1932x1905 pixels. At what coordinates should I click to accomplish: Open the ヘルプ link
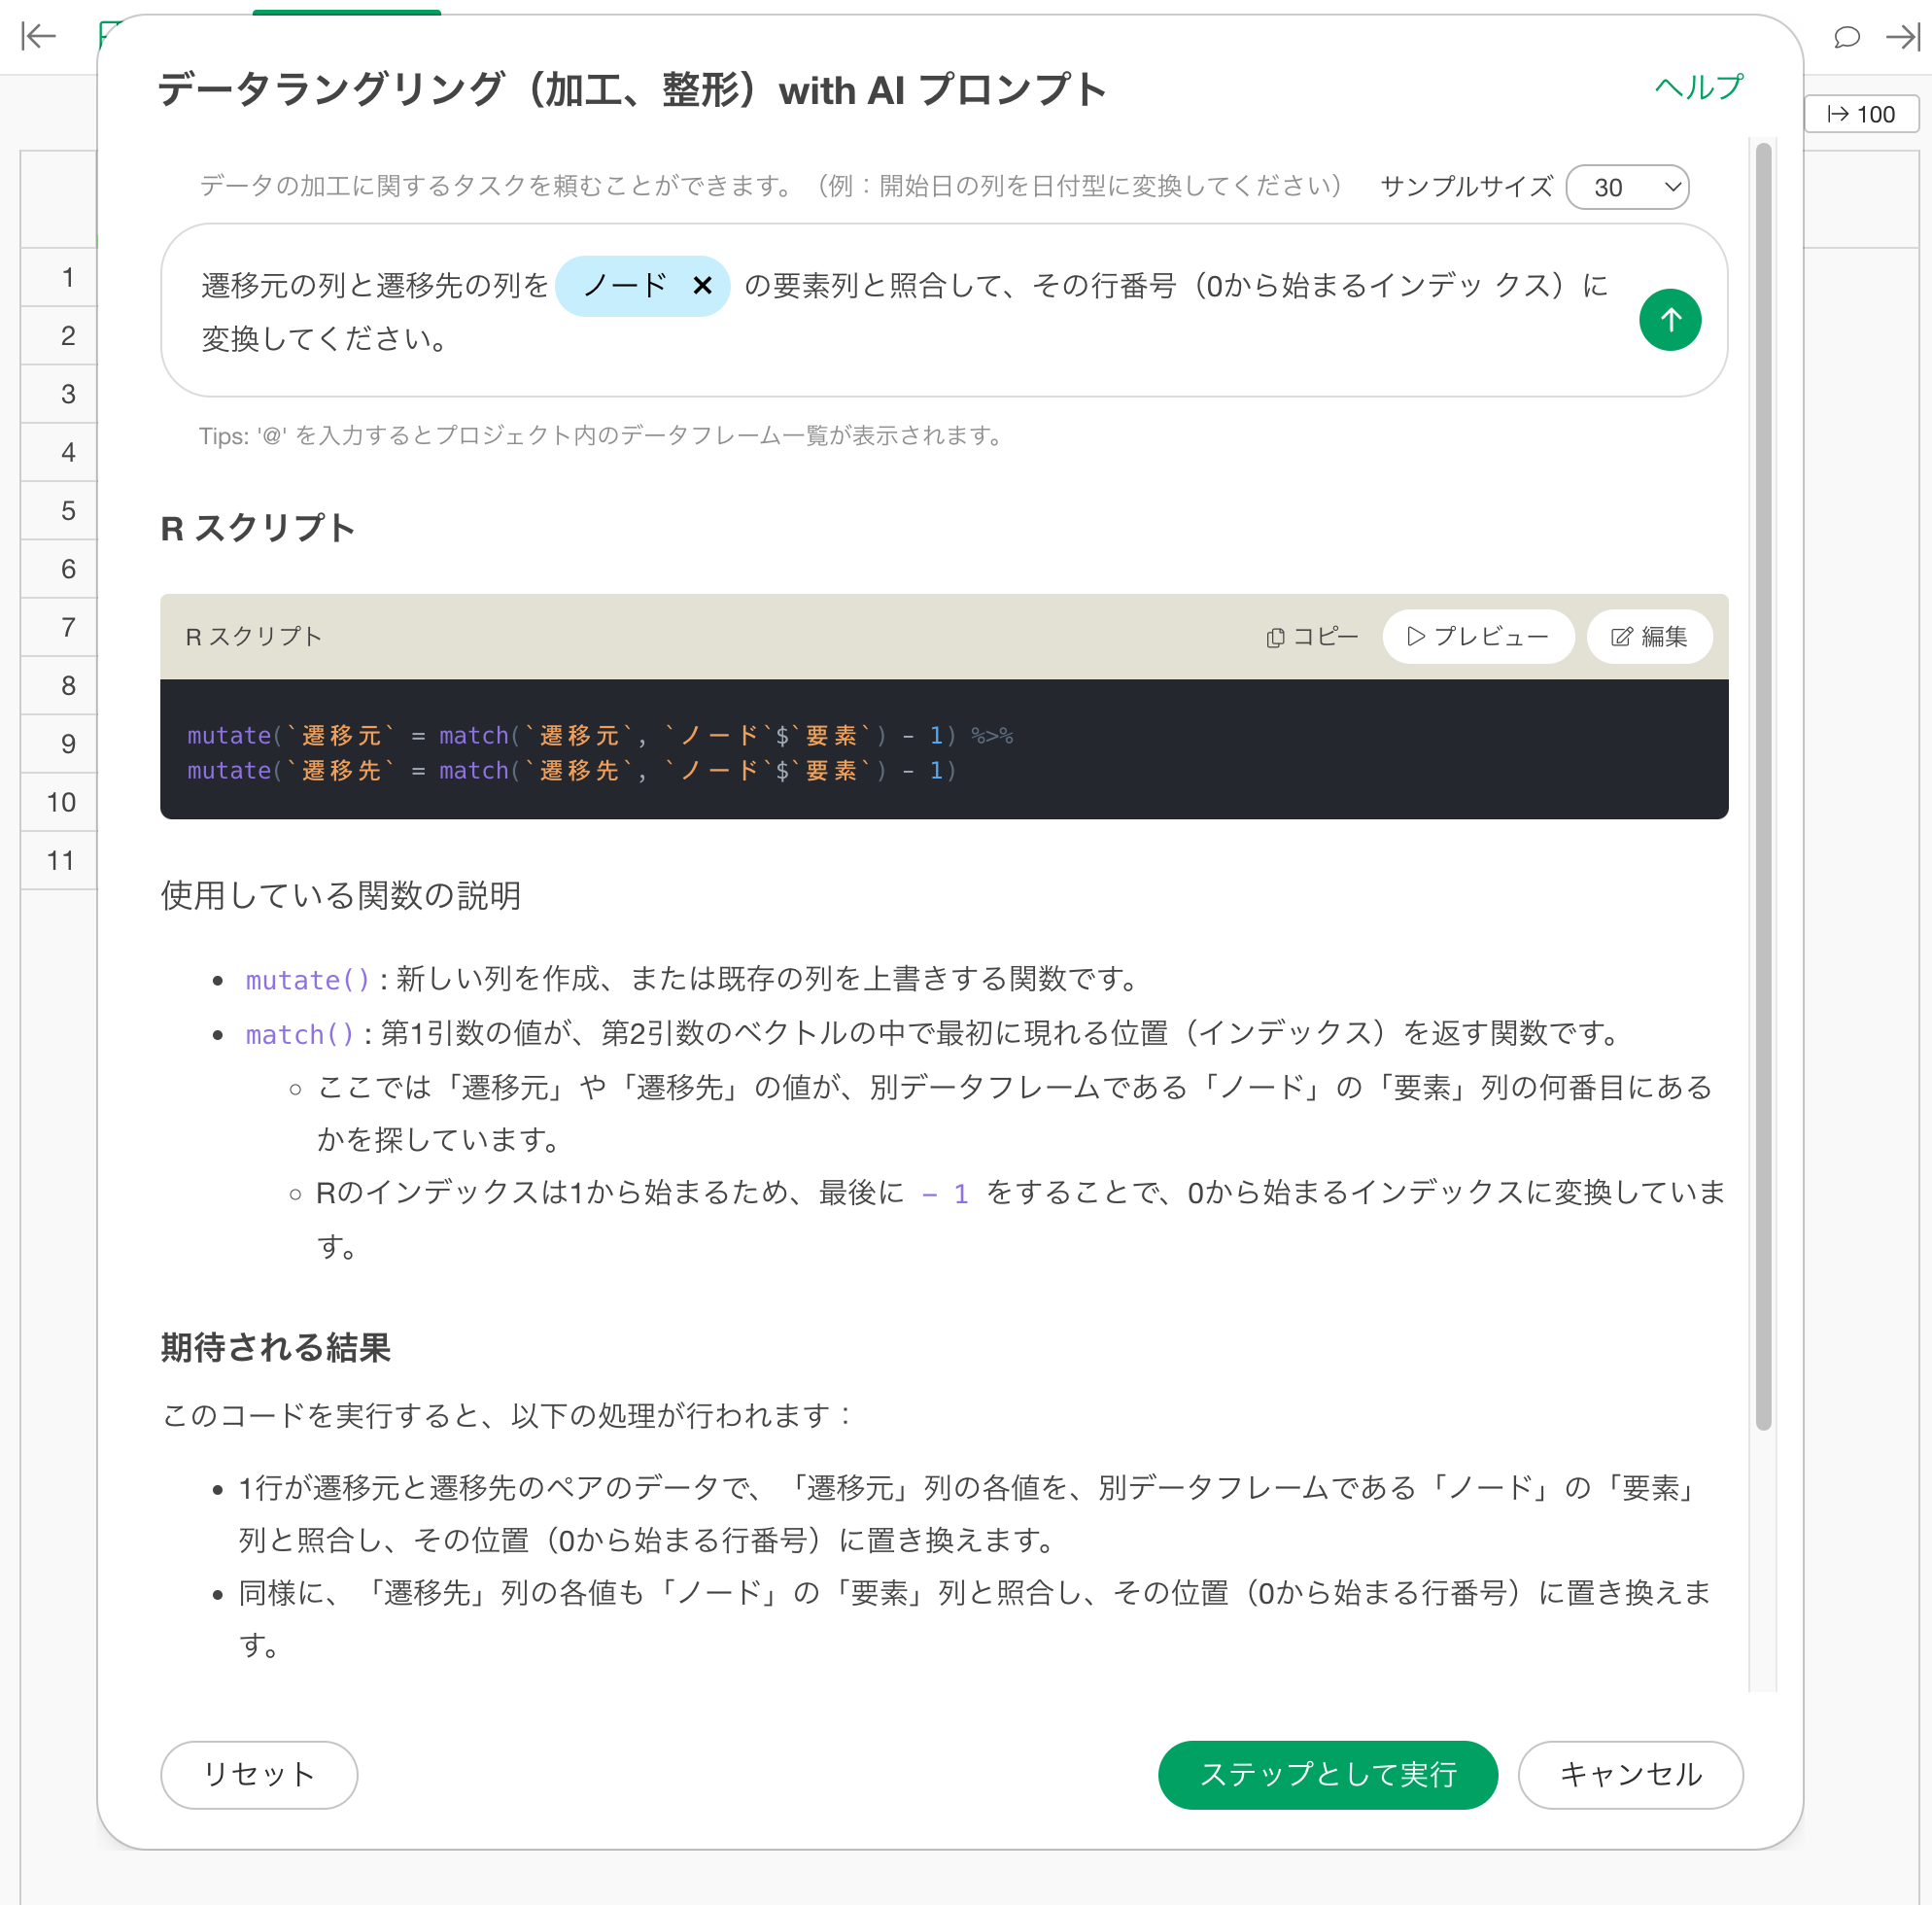1698,88
